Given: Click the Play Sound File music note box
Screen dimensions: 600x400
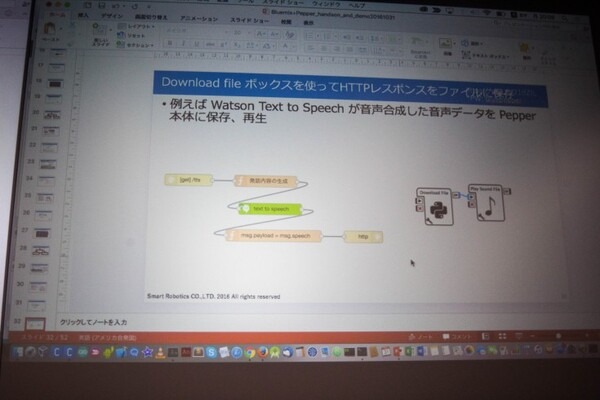Looking at the screenshot, I should (x=486, y=205).
